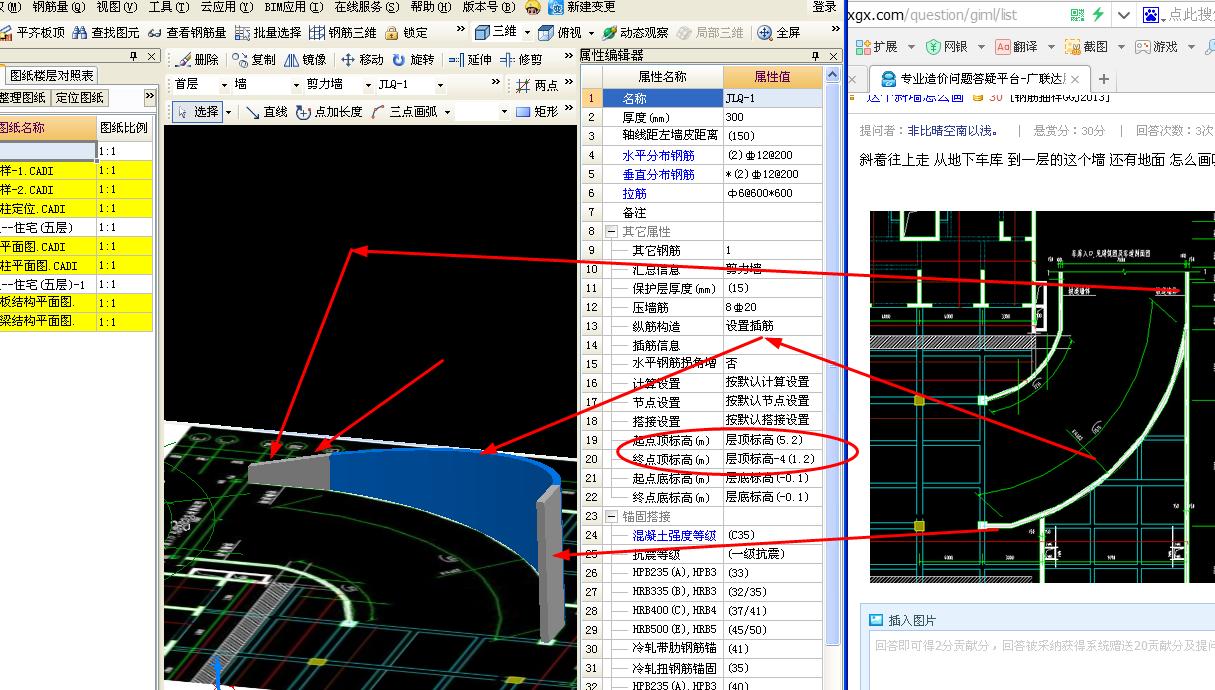Click the 修剪 trim tool
Screen dimensions: 1215x690
(522, 60)
